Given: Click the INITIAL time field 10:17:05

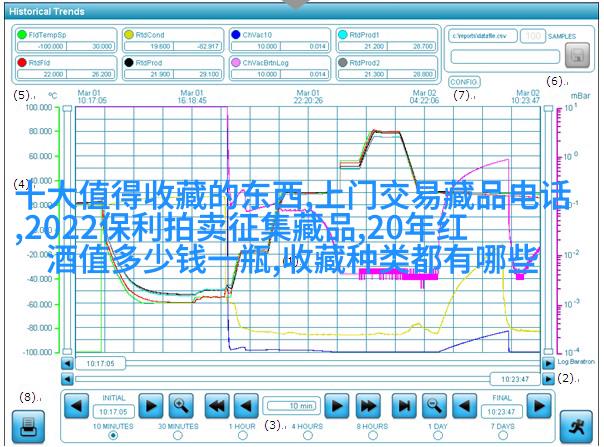Looking at the screenshot, I should (x=113, y=412).
